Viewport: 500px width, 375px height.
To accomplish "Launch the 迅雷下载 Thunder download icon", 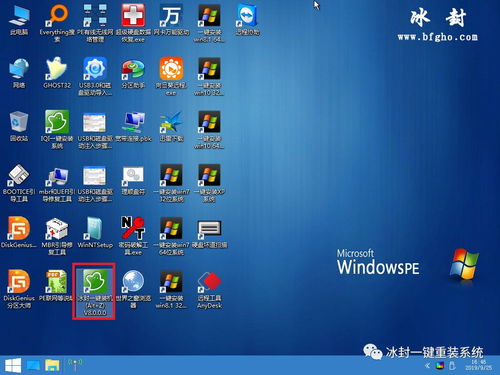I will (171, 127).
